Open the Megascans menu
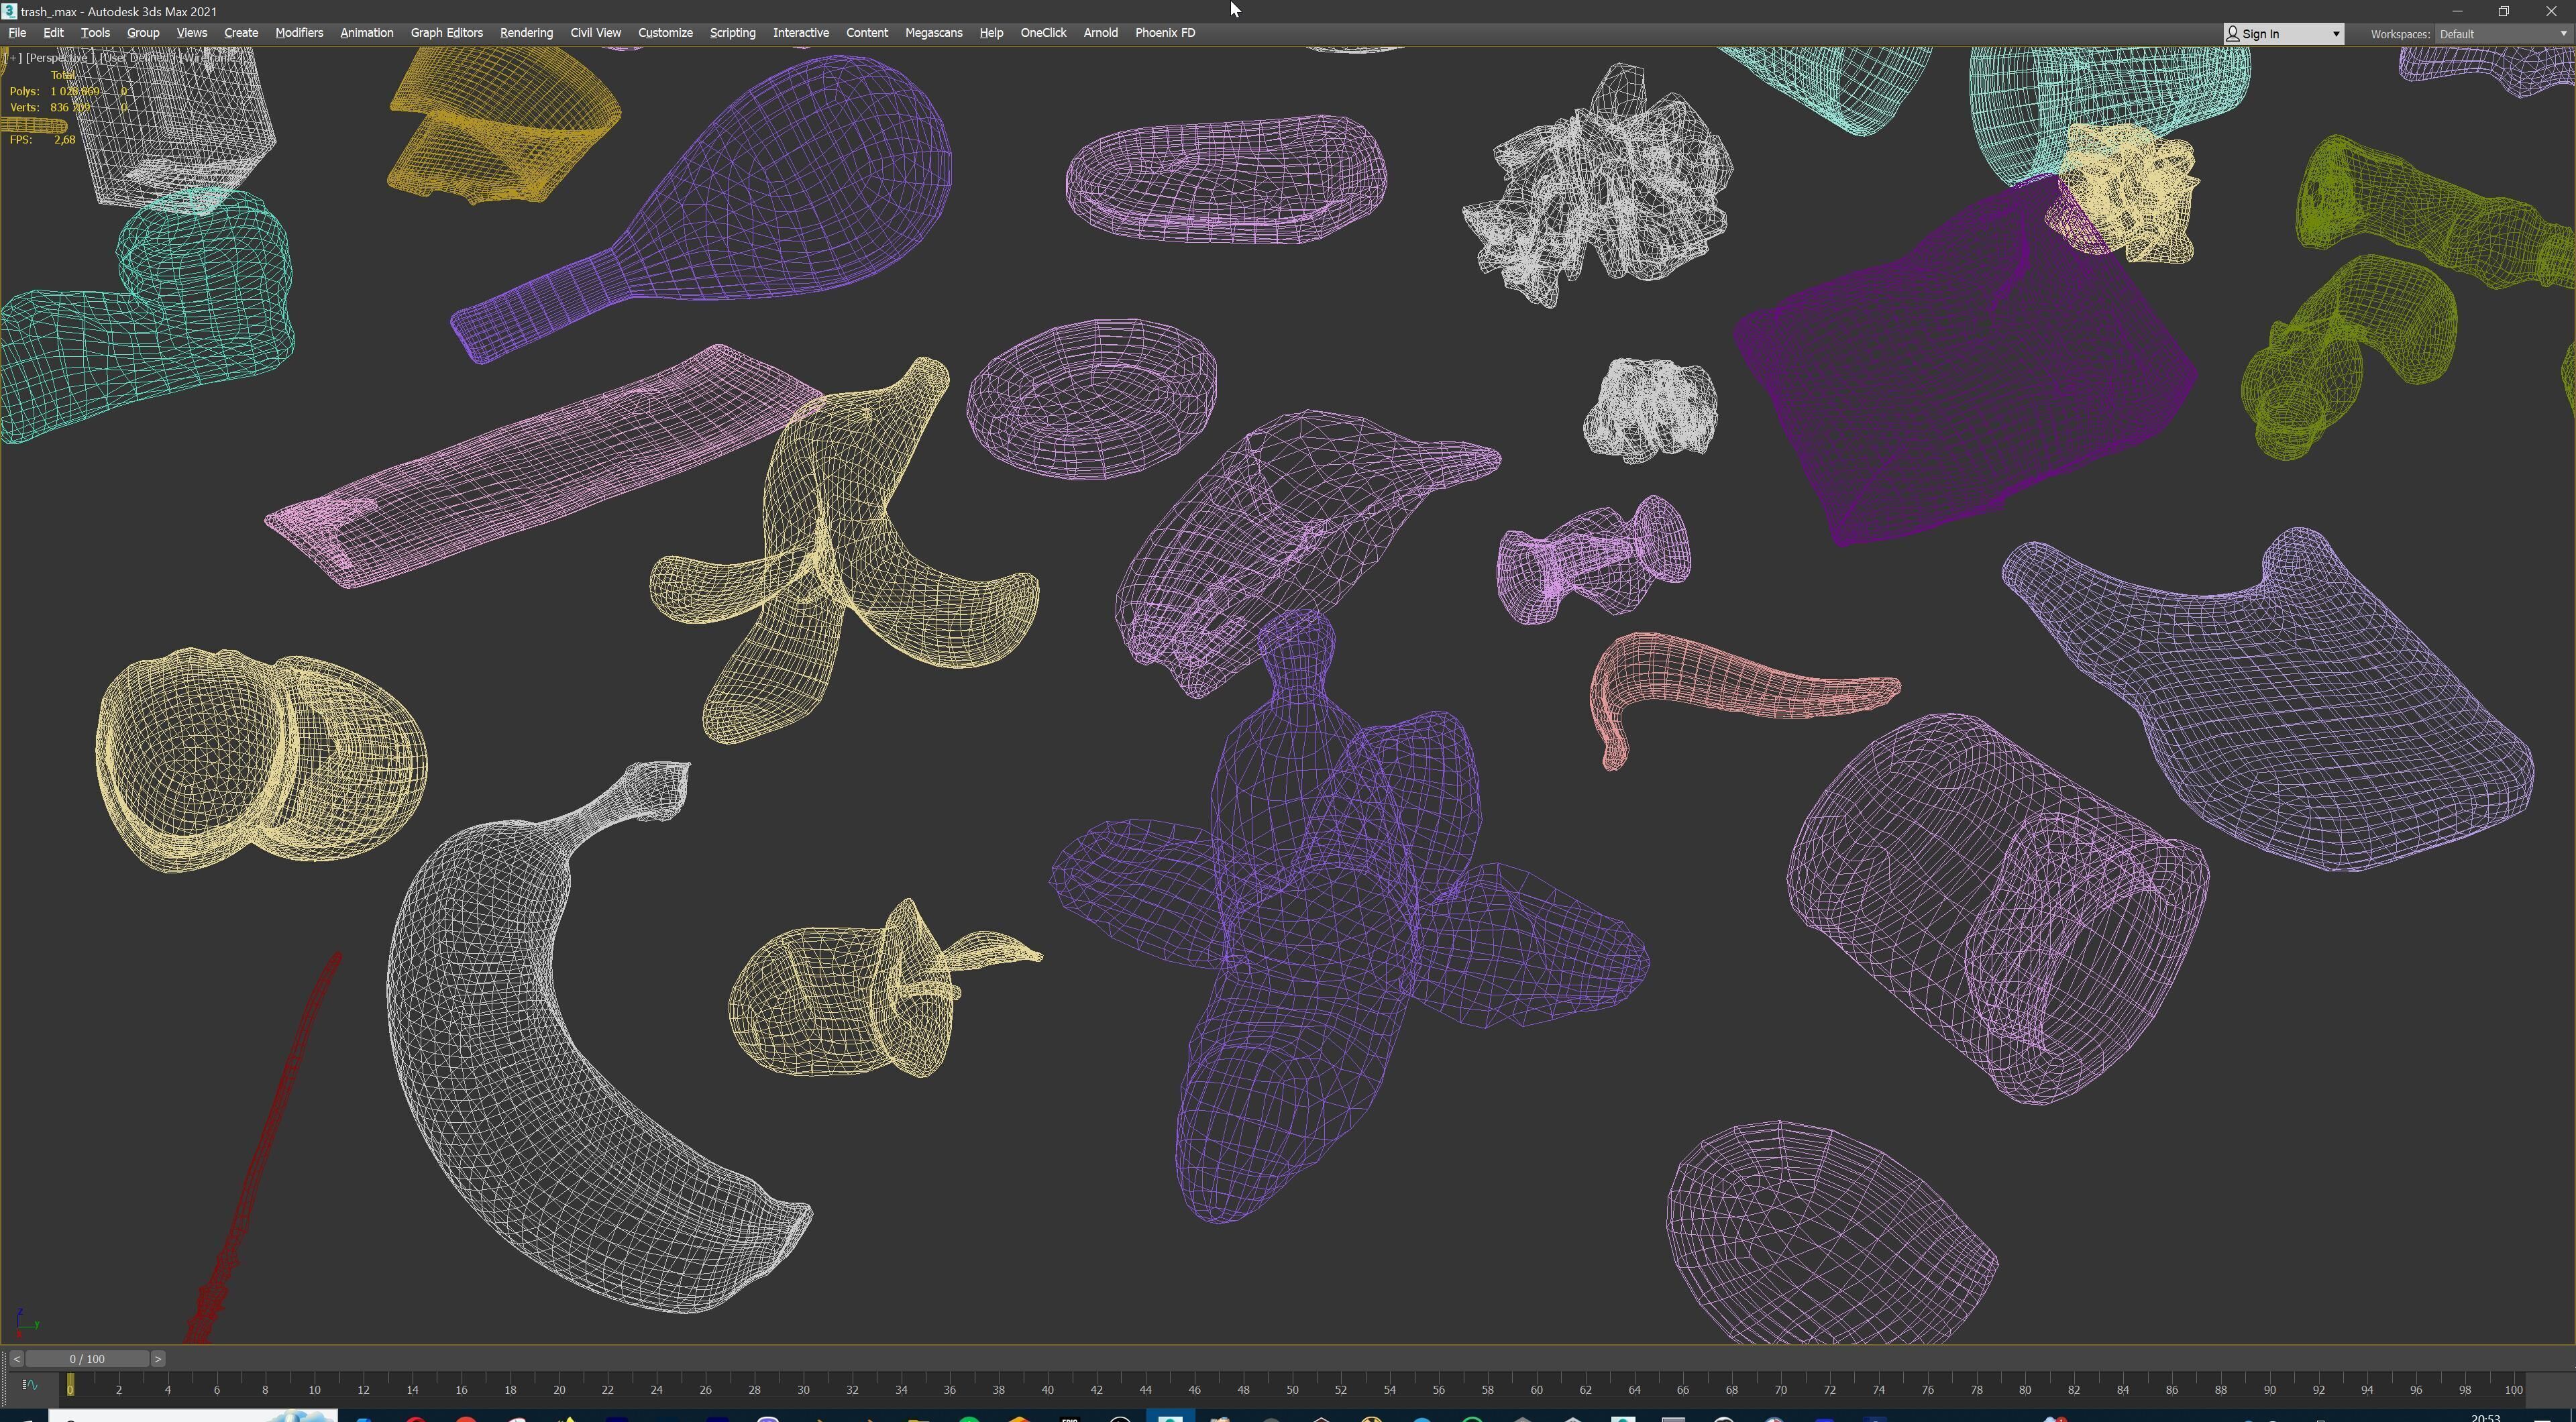 click(933, 33)
